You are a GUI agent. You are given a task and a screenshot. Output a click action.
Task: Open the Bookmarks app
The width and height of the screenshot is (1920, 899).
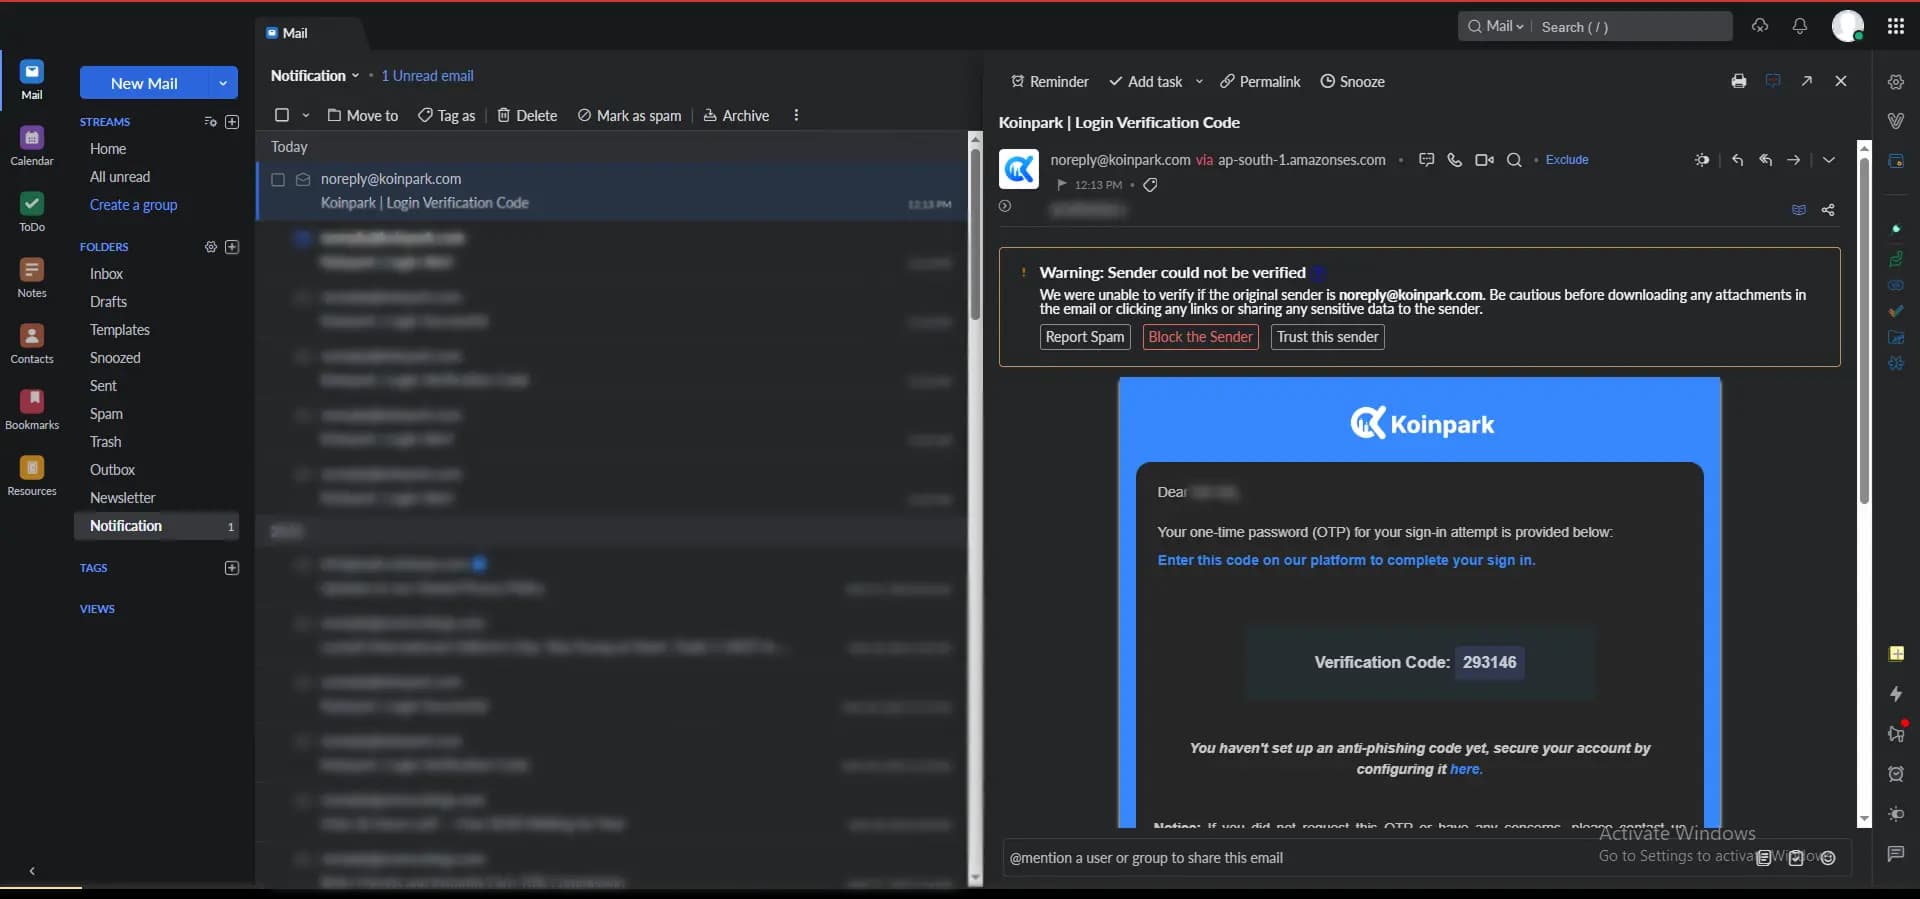[32, 409]
